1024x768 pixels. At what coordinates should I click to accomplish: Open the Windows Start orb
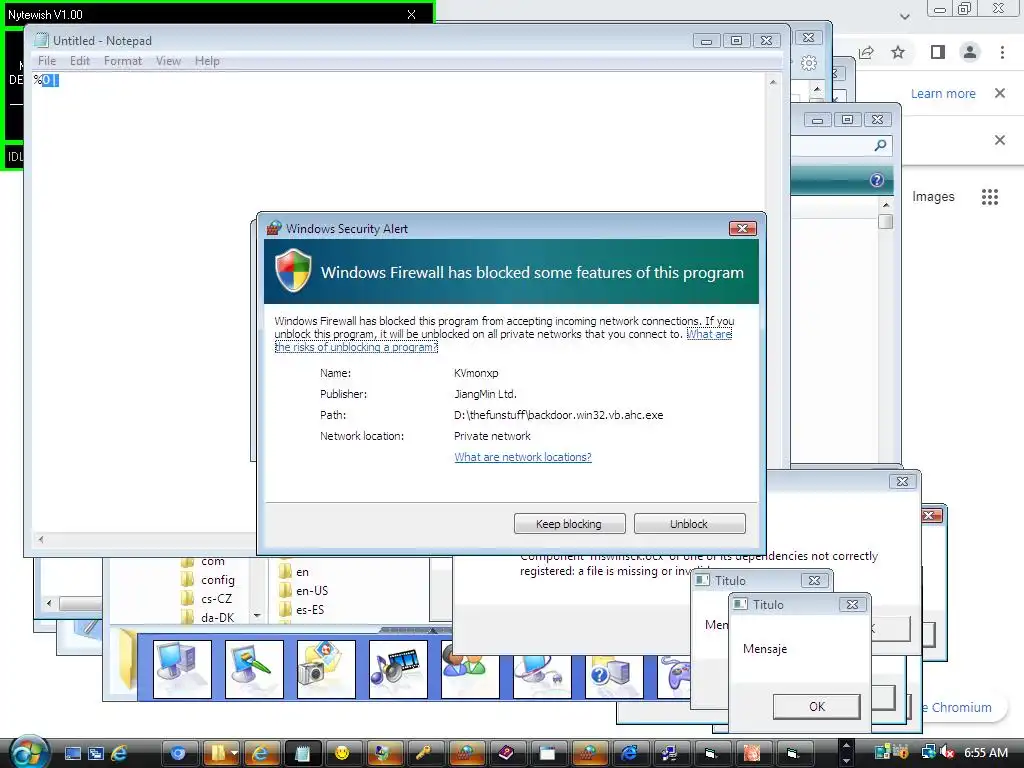(27, 753)
